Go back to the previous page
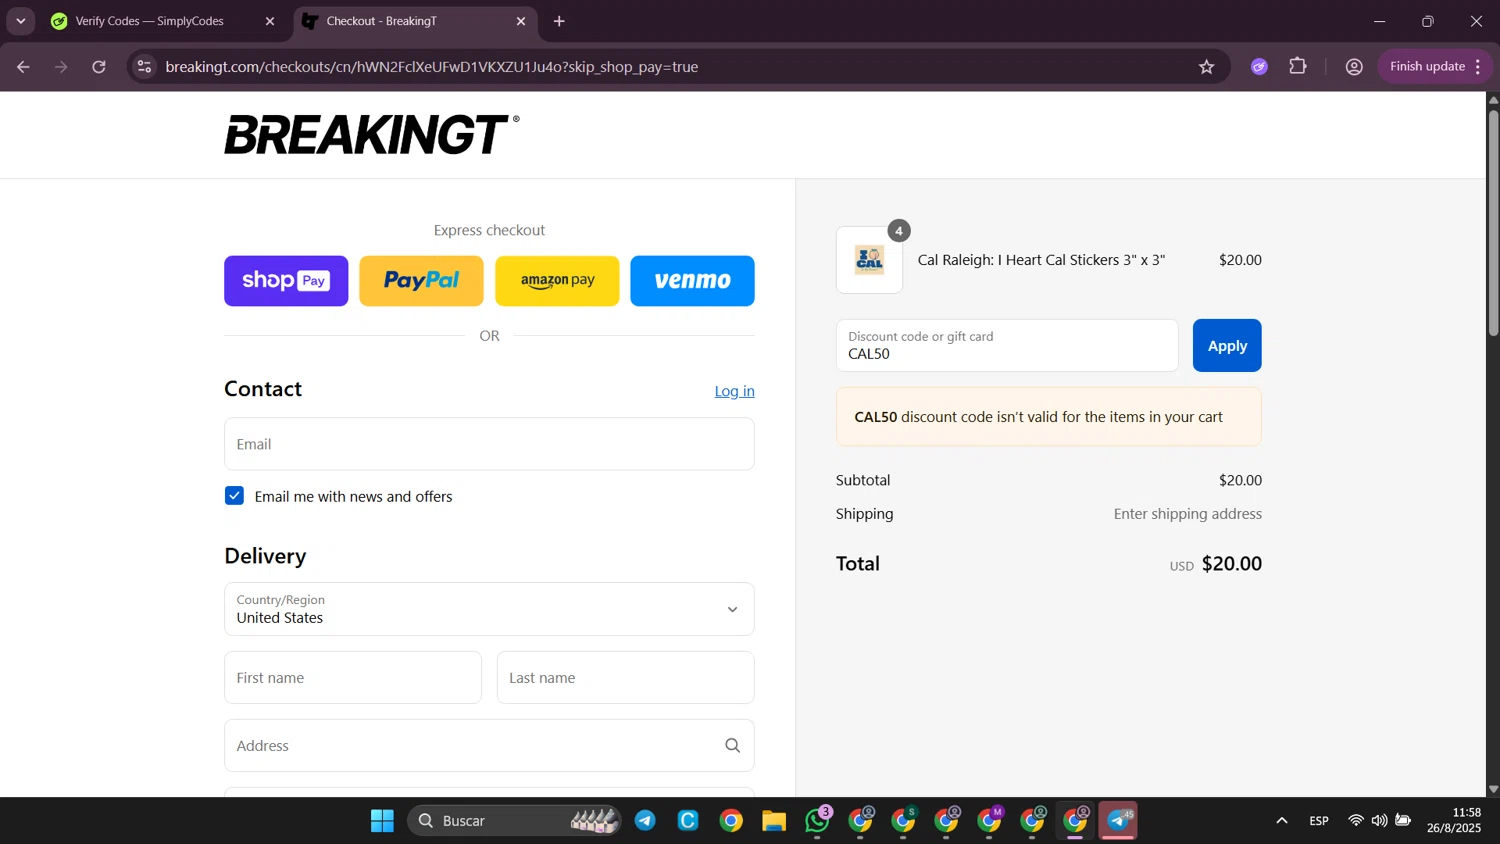The width and height of the screenshot is (1500, 844). 23,67
